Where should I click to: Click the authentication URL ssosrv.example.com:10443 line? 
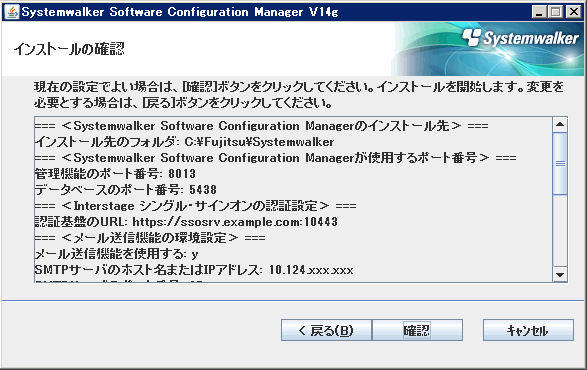tap(186, 222)
